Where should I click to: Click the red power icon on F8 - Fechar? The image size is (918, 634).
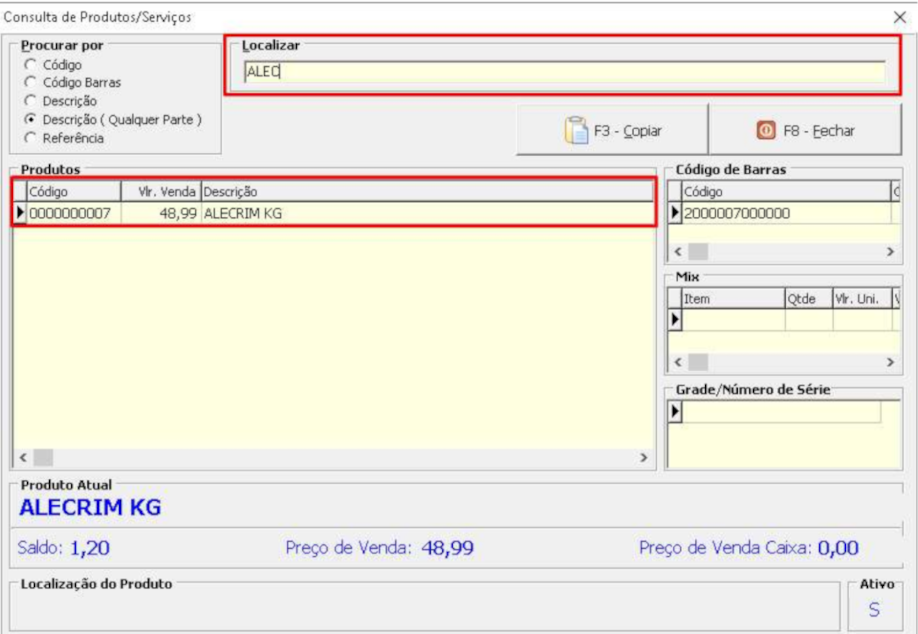766,131
